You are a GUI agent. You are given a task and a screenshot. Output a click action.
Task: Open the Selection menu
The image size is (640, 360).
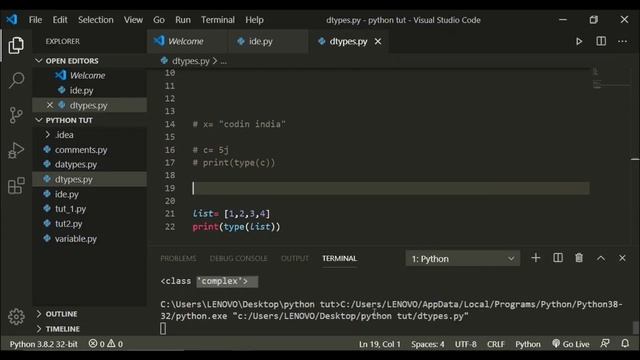pos(96,20)
